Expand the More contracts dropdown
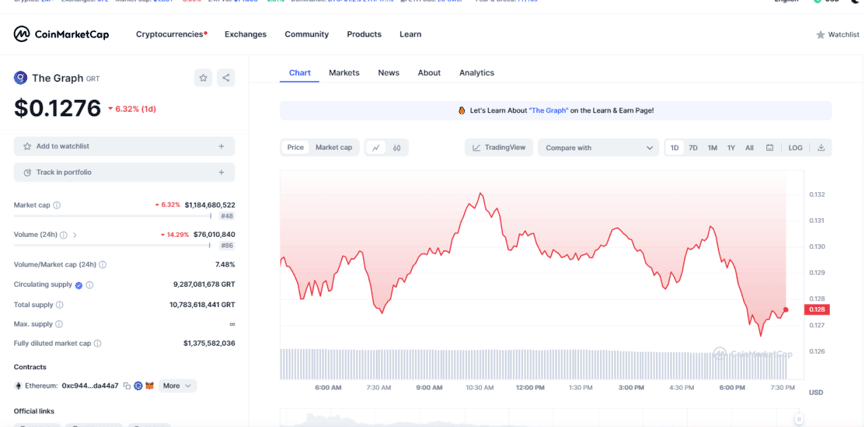 [x=177, y=386]
